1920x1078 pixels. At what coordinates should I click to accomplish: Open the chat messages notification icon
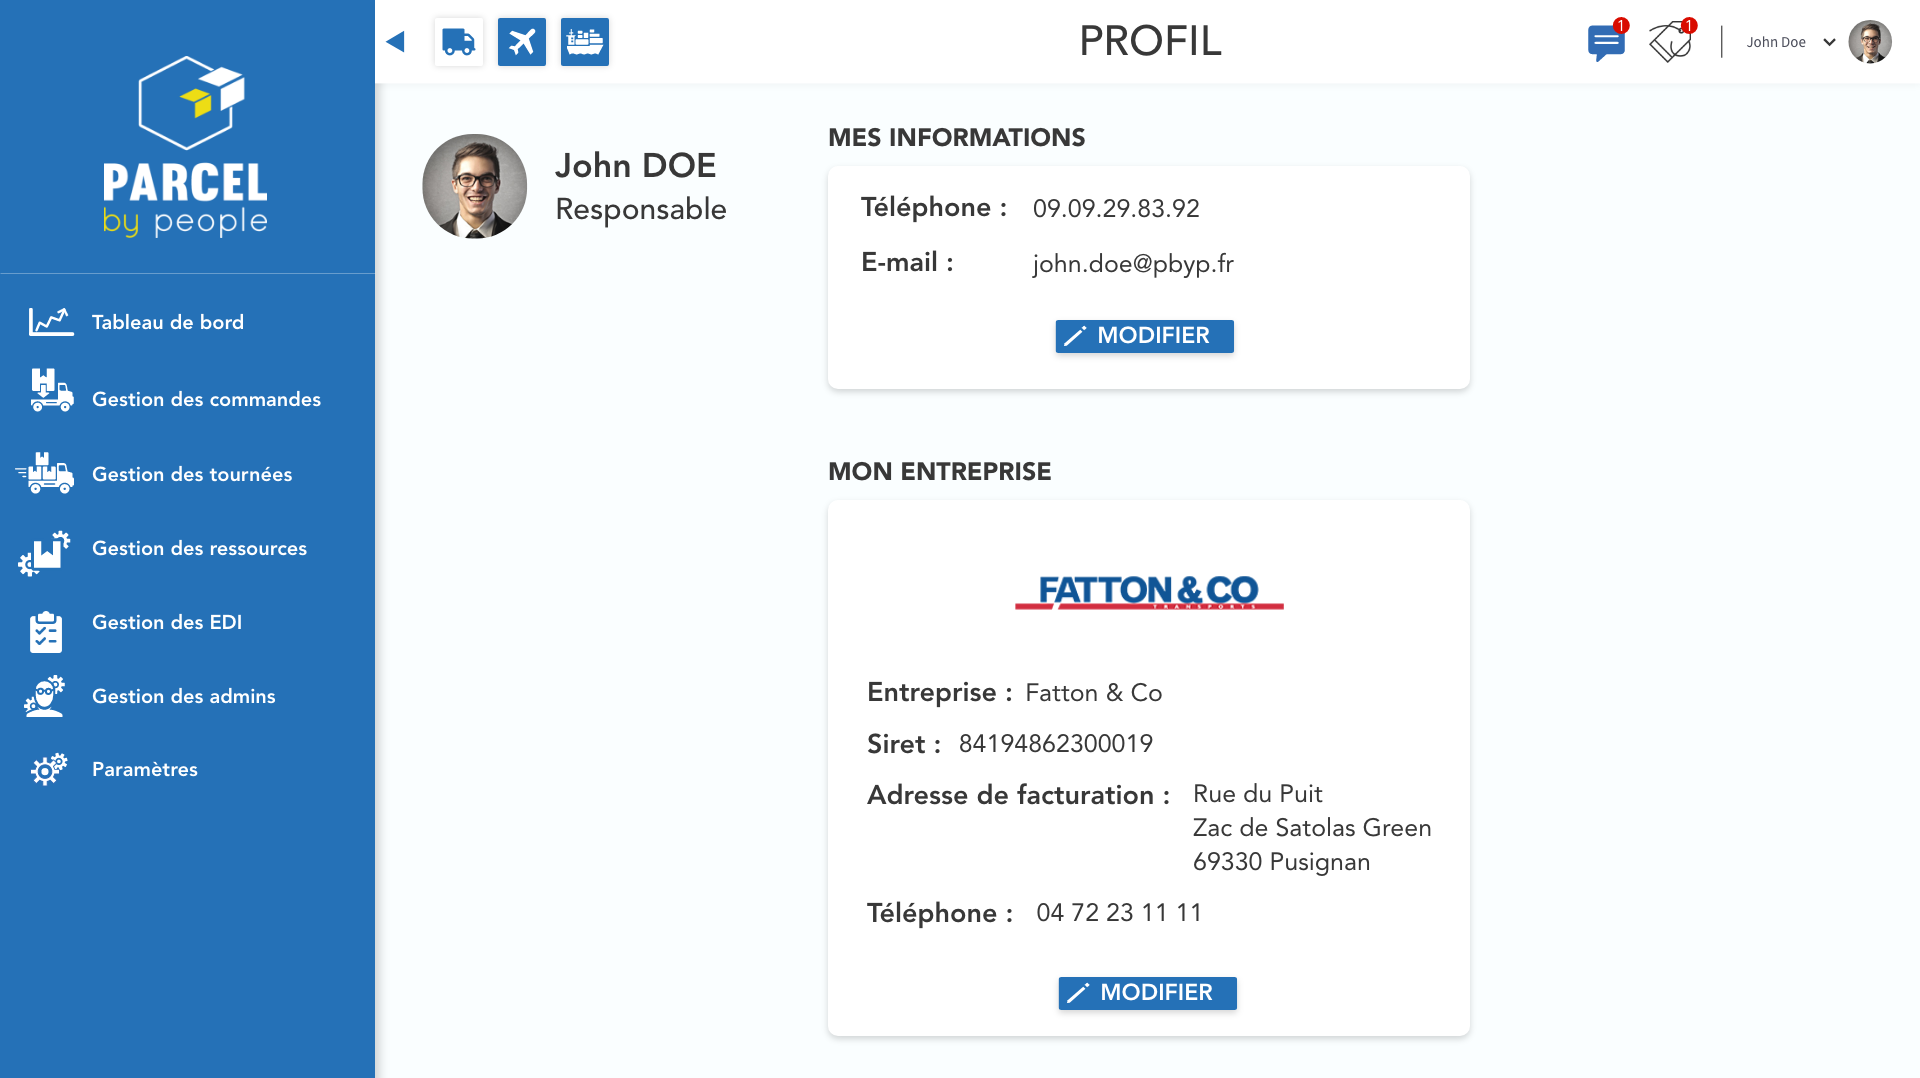tap(1606, 42)
